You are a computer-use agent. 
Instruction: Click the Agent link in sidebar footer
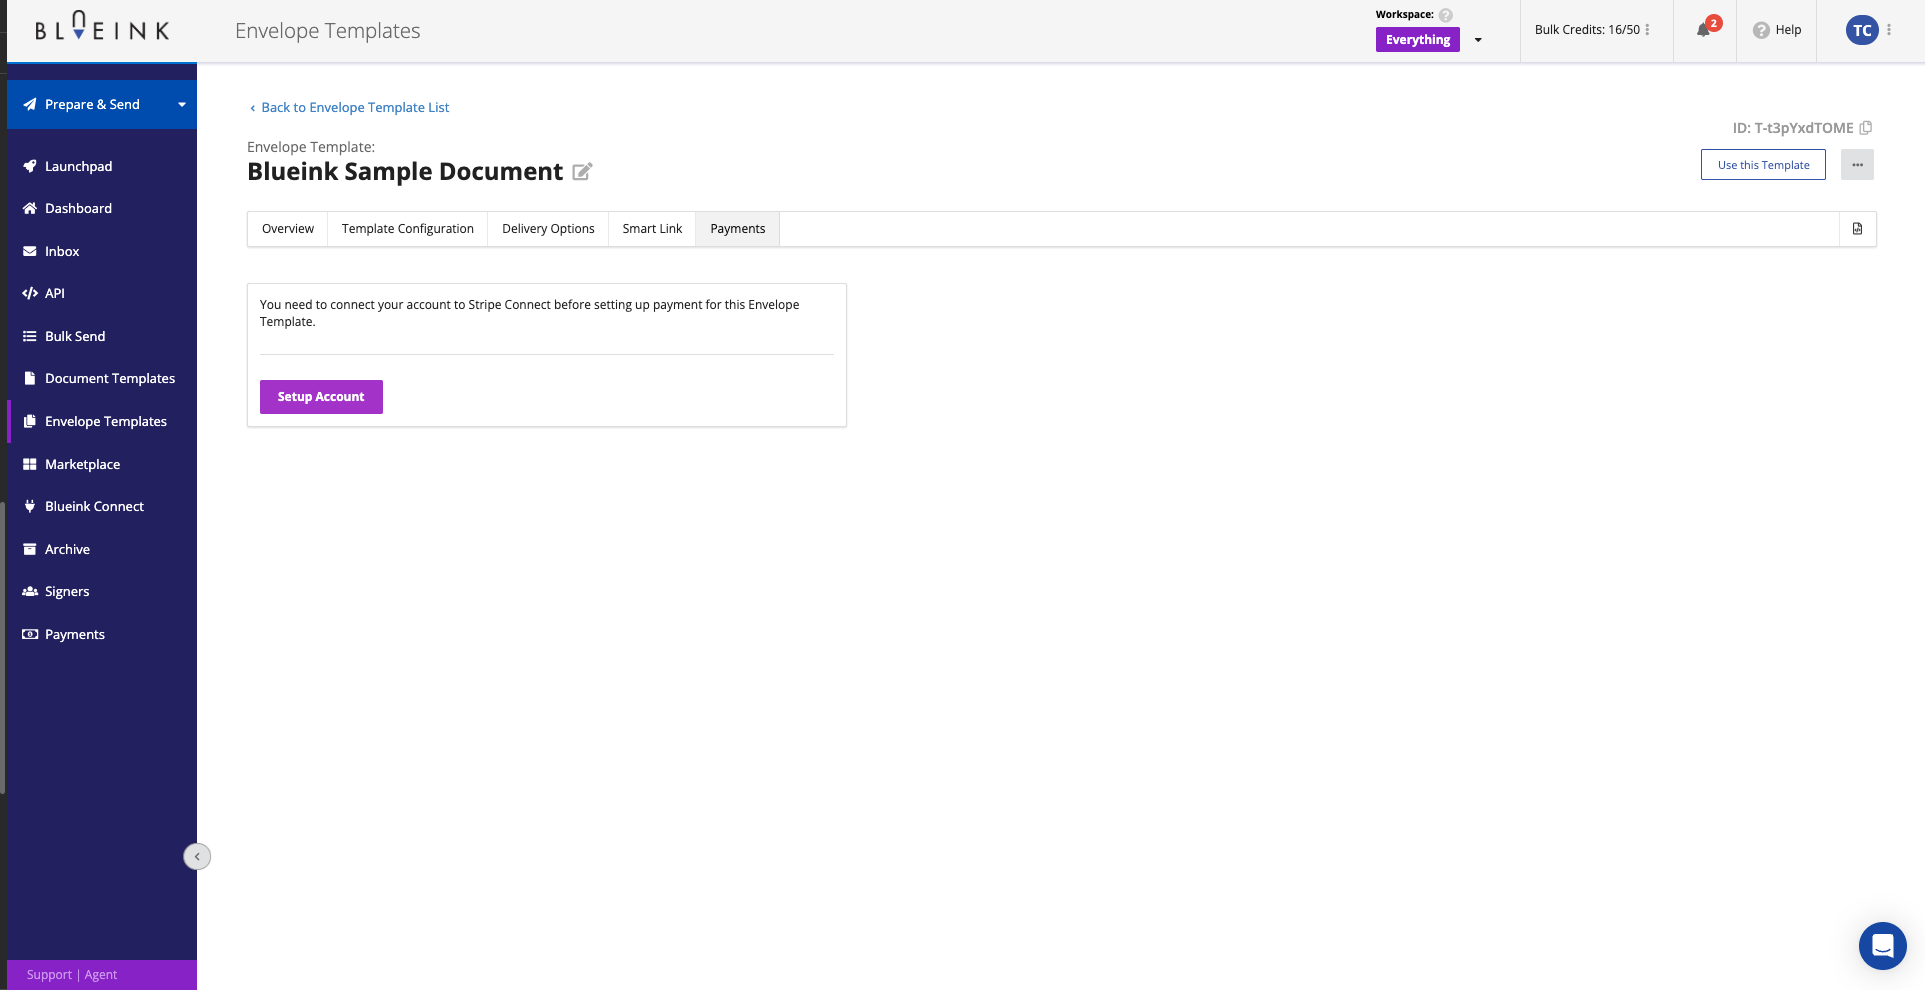[101, 975]
